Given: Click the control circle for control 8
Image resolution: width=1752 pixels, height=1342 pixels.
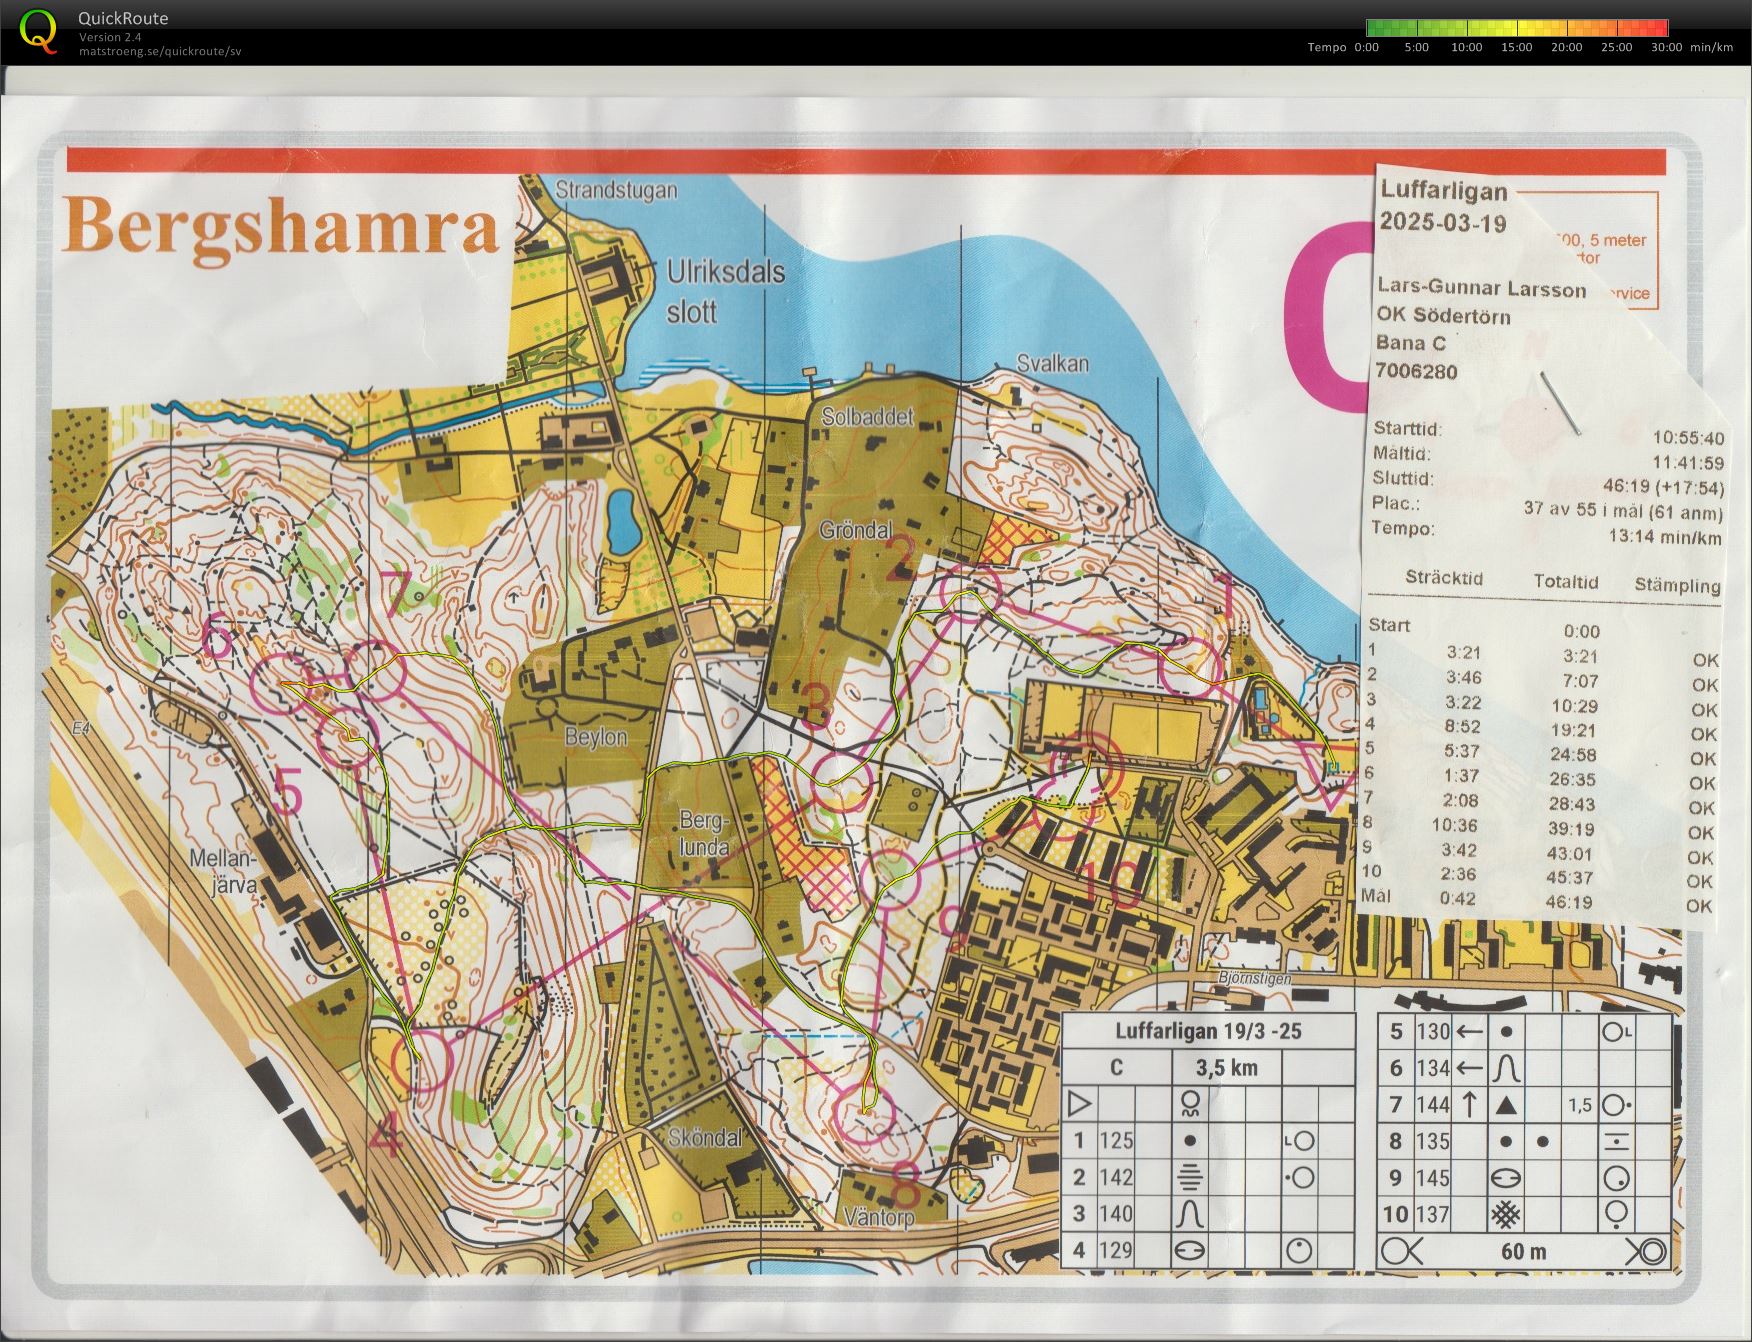Looking at the screenshot, I should point(866,1111).
